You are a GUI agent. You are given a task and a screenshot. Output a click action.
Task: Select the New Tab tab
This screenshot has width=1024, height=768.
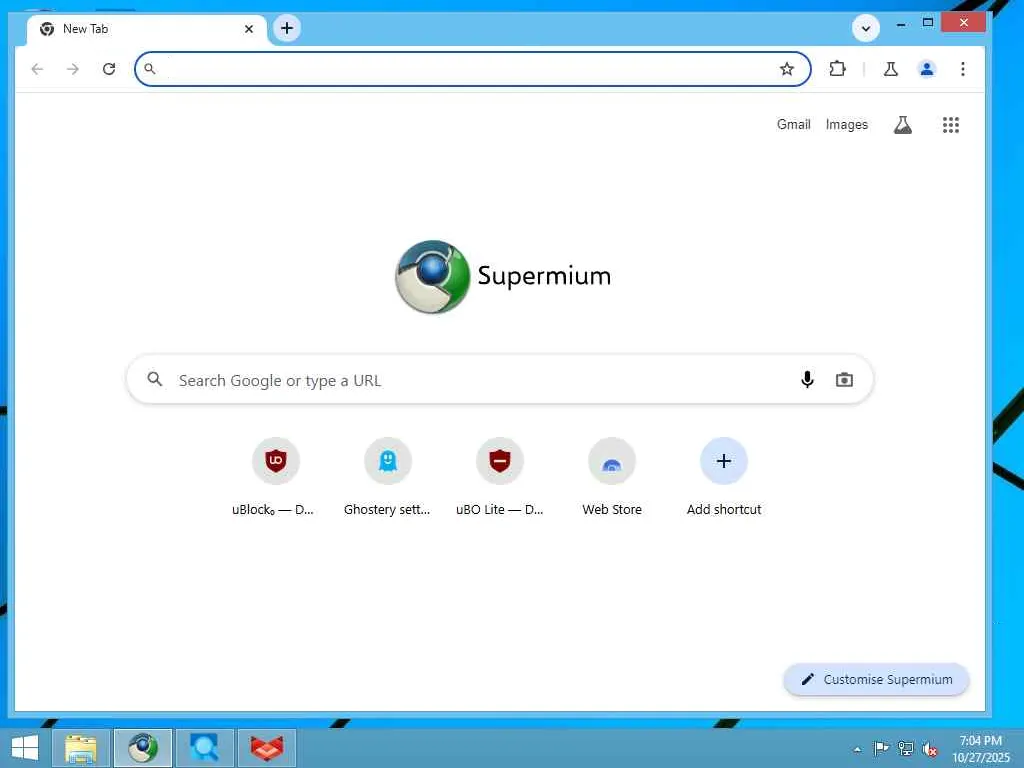[x=146, y=29]
